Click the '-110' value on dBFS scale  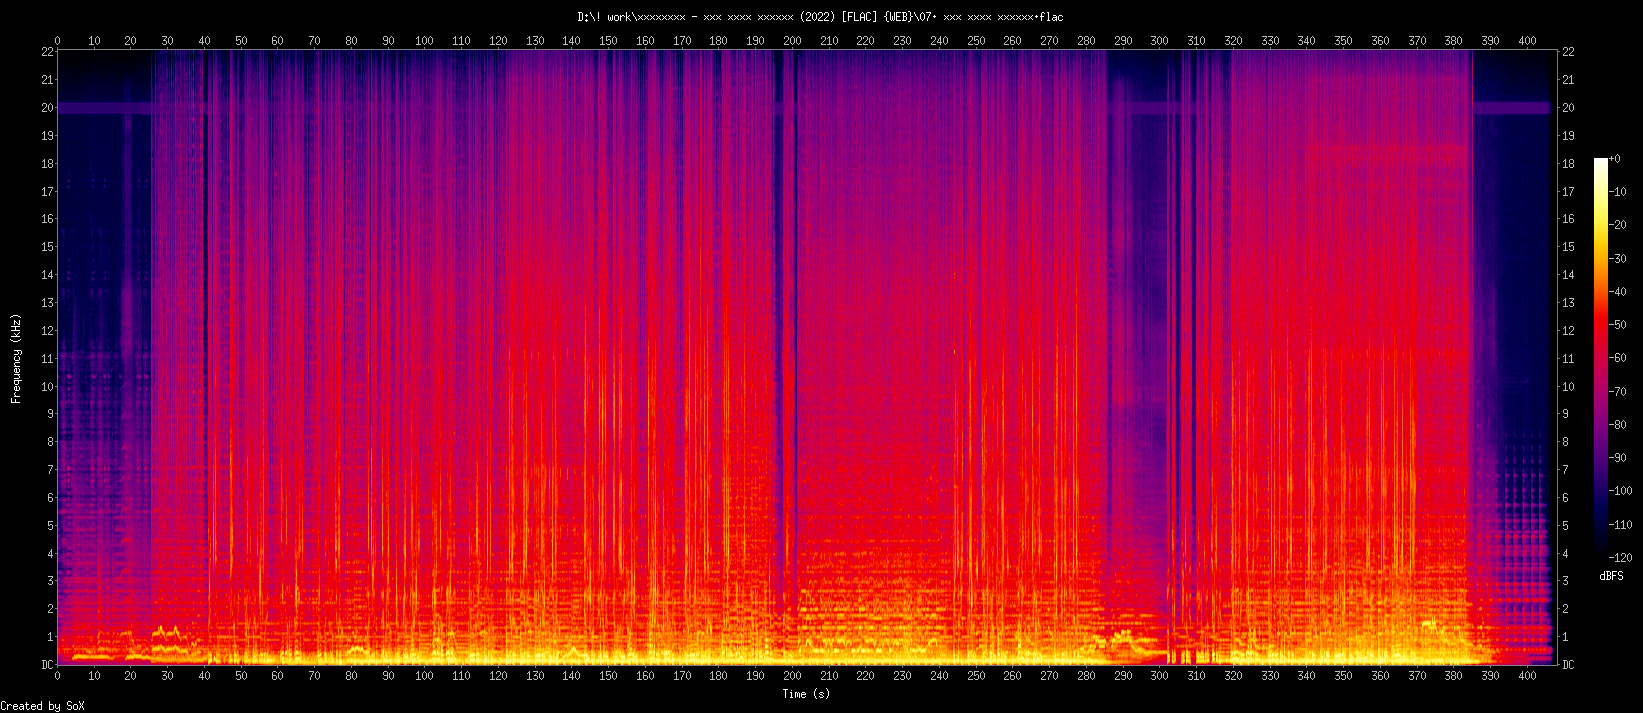click(1621, 525)
